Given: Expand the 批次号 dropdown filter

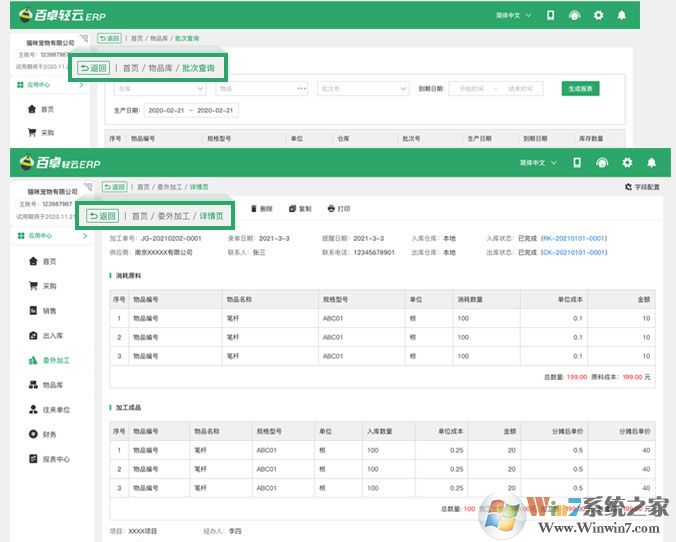Looking at the screenshot, I should coord(362,89).
